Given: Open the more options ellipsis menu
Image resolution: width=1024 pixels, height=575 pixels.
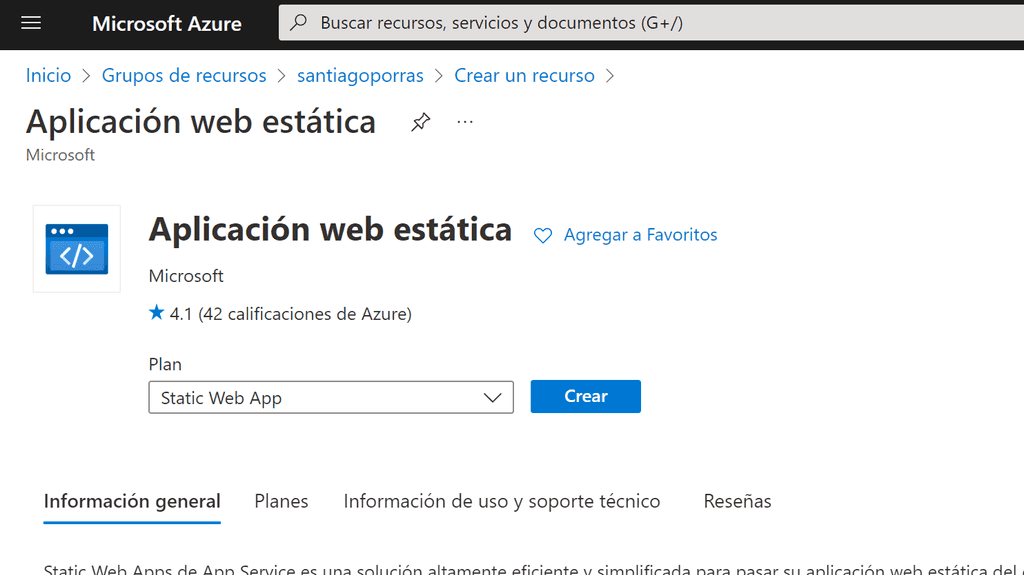Looking at the screenshot, I should [x=465, y=122].
